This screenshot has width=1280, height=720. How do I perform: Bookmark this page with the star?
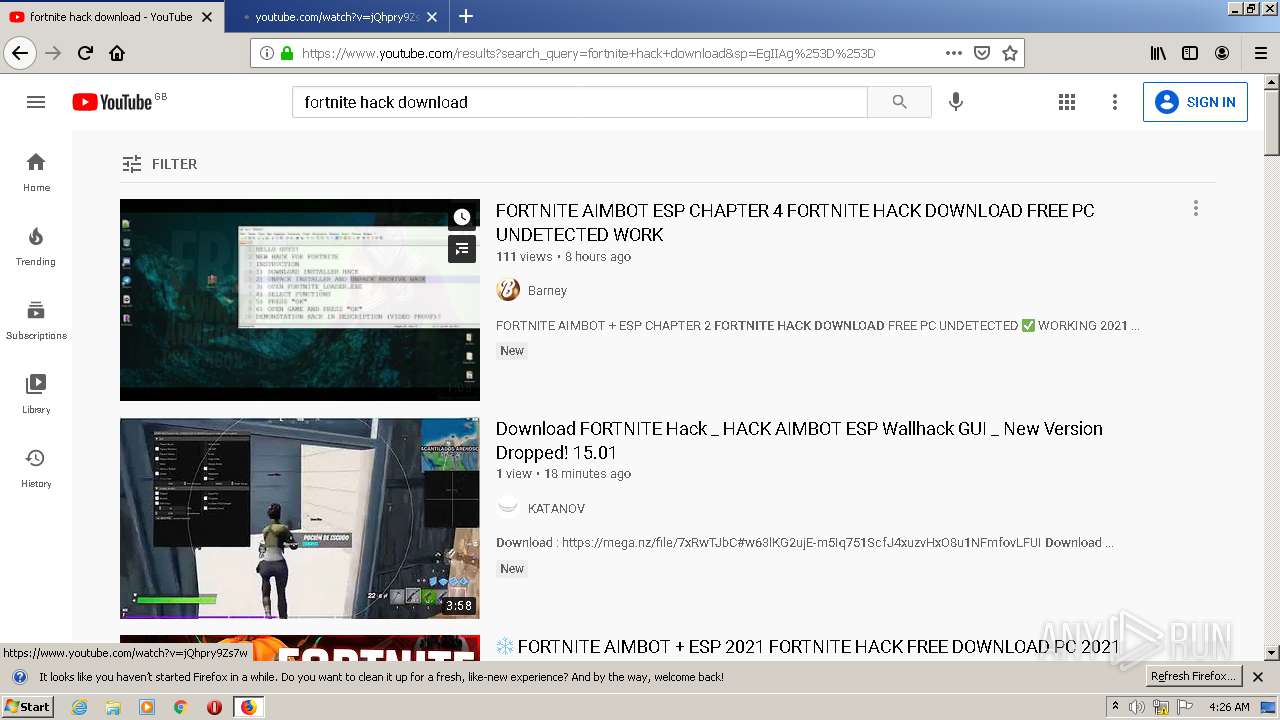click(1010, 53)
